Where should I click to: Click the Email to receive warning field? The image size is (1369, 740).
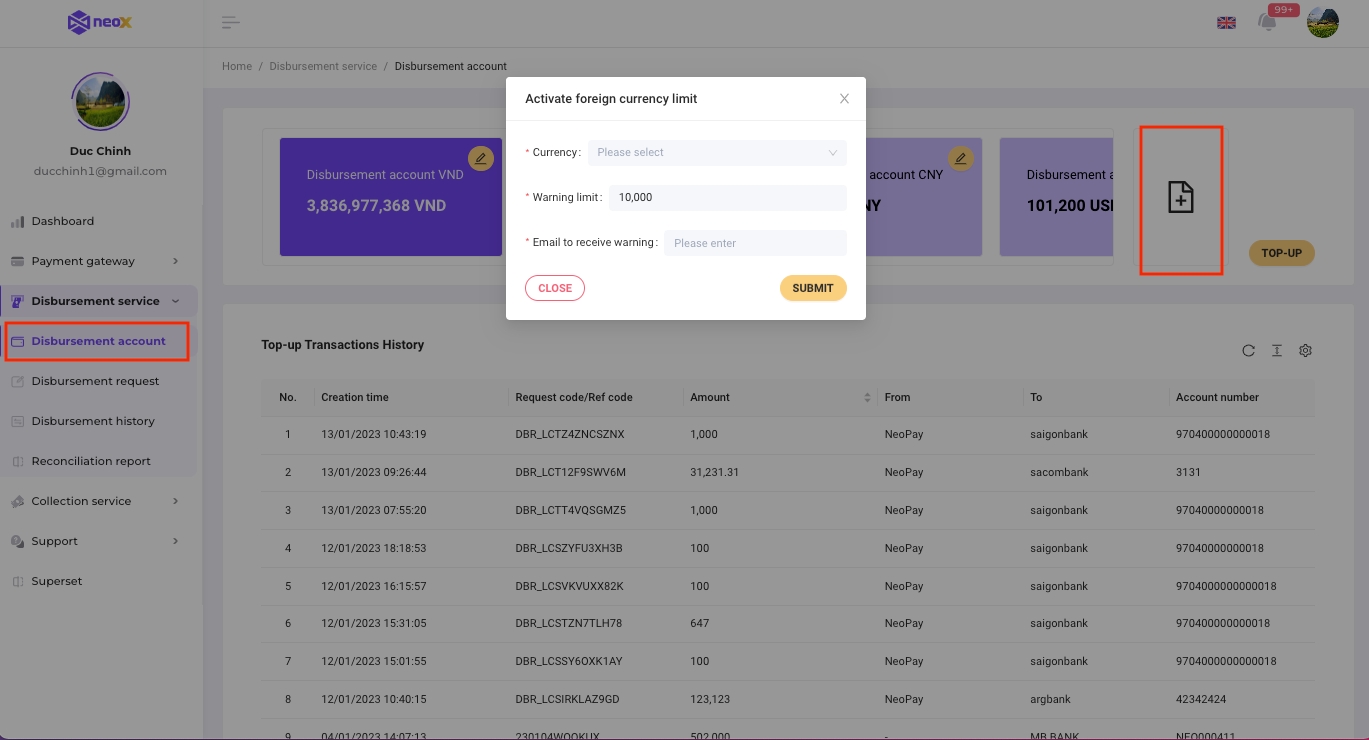pos(755,243)
